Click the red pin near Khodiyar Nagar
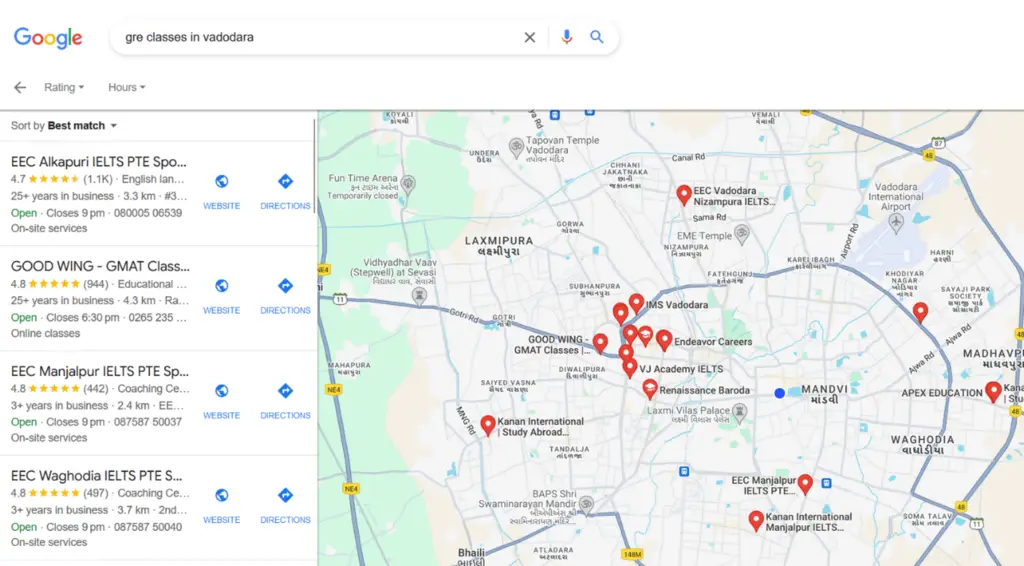 (x=920, y=312)
